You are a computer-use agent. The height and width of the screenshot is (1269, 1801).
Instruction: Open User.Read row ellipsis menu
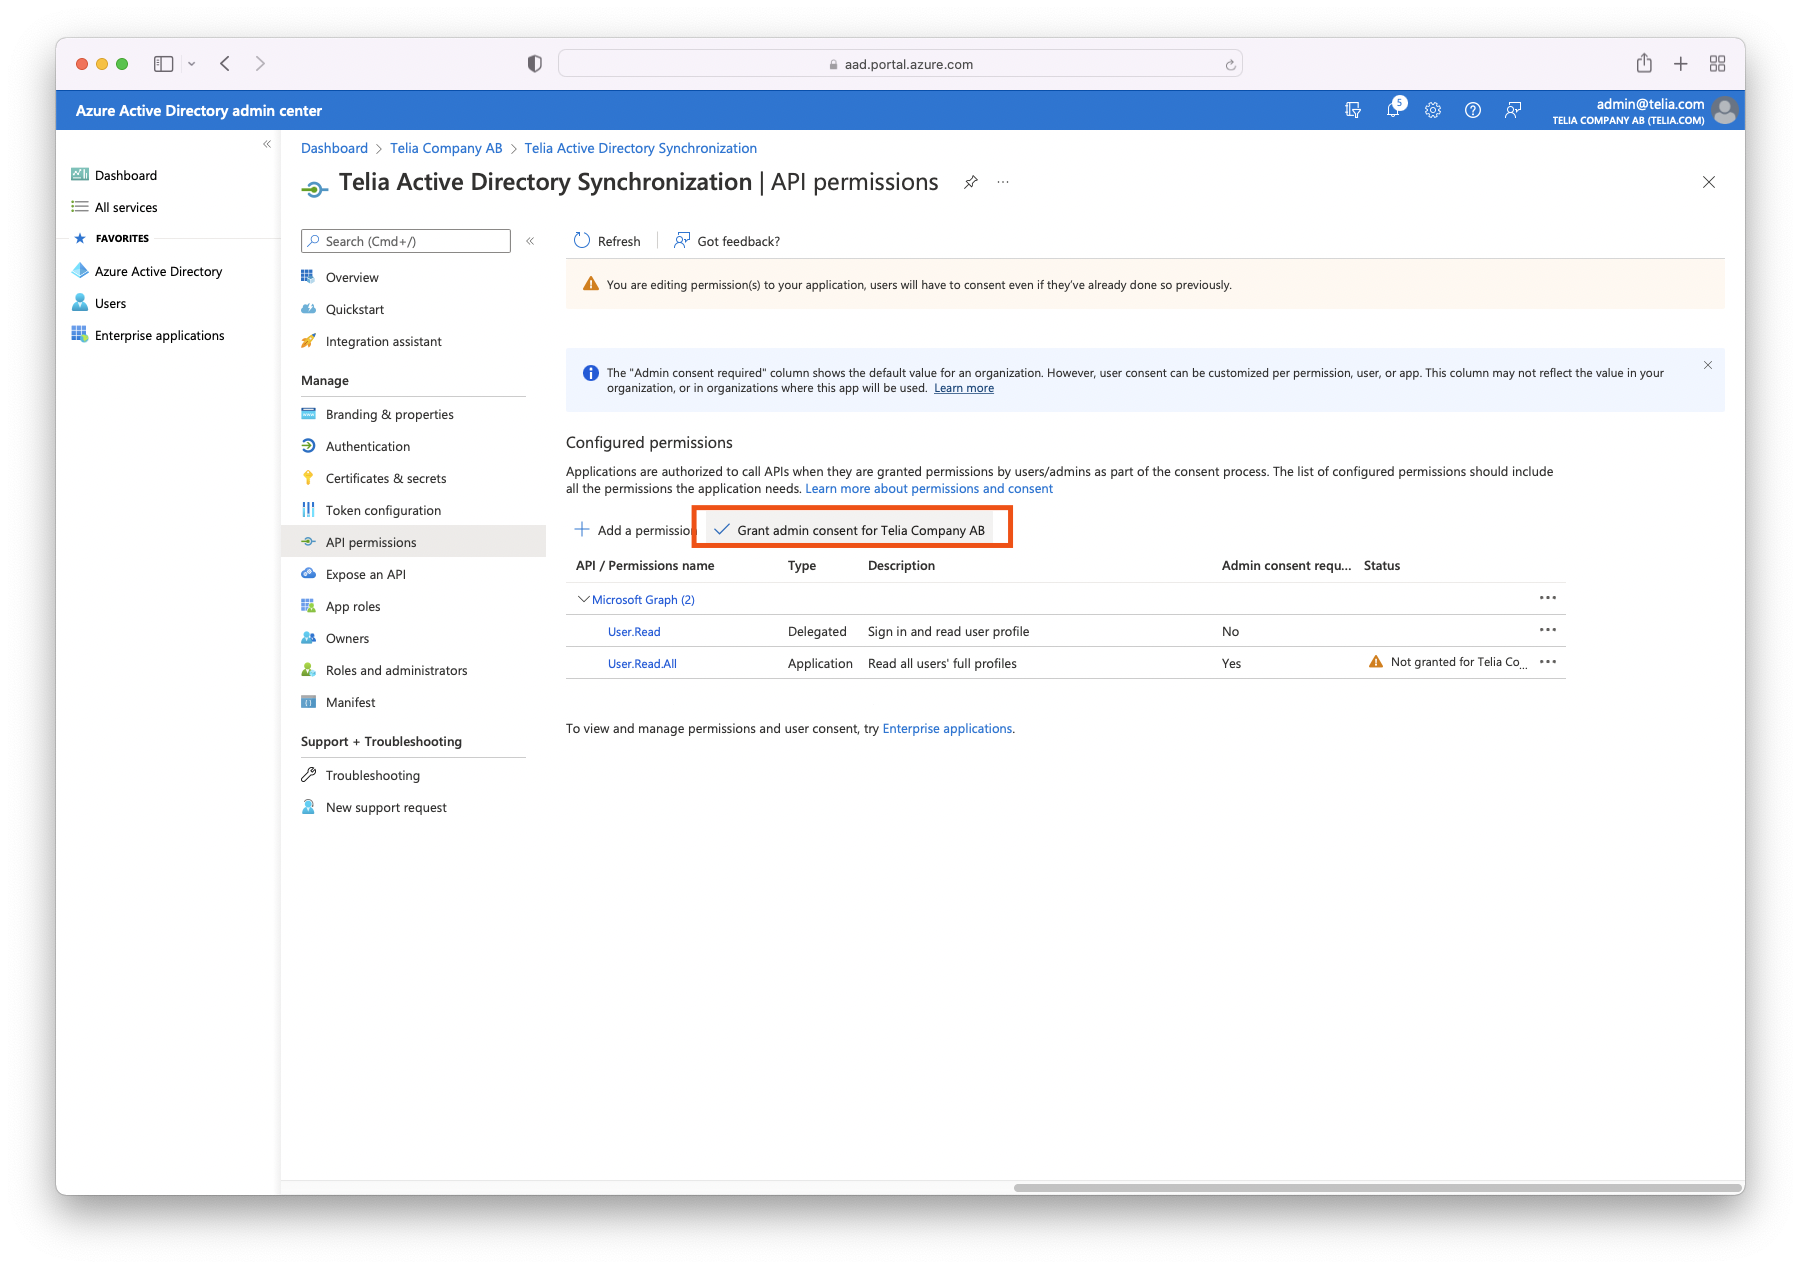pos(1548,630)
